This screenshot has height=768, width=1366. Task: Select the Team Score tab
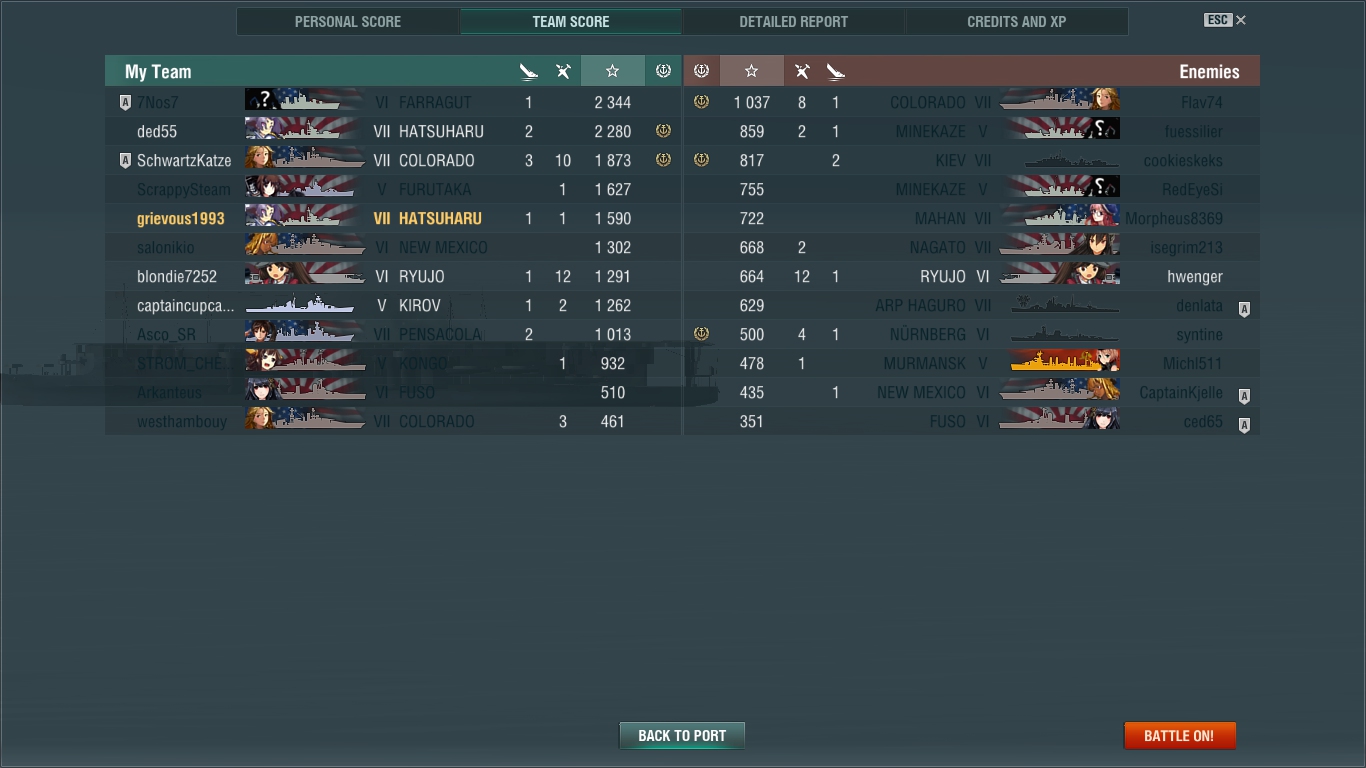570,21
